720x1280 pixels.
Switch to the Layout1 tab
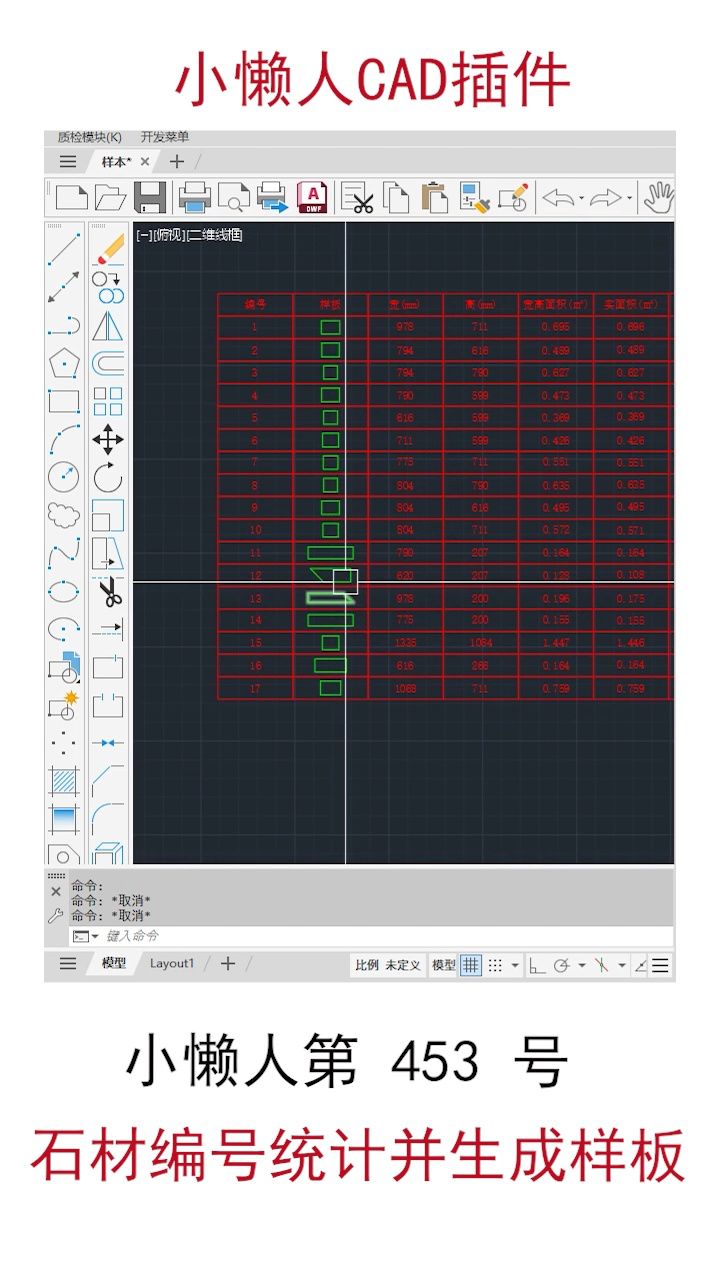coord(172,964)
